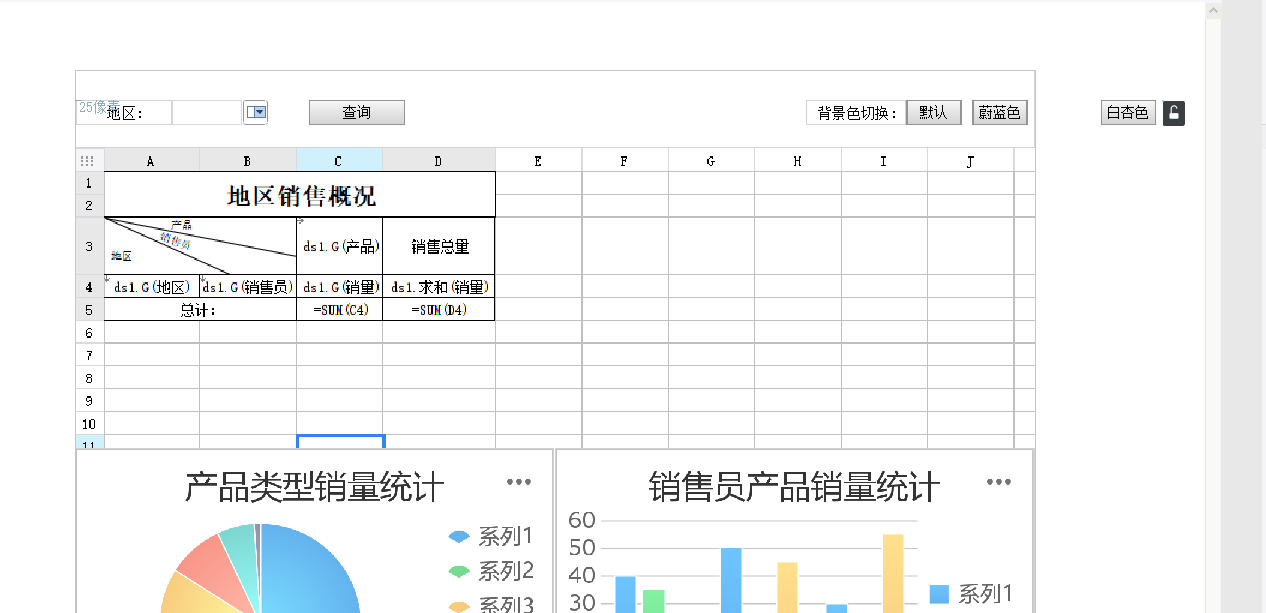1266x613 pixels.
Task: Select row 4 header
Action: point(90,286)
